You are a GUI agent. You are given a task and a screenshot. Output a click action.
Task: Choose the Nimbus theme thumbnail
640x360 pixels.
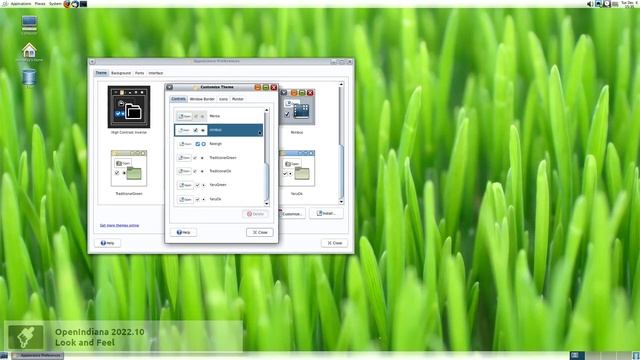[297, 107]
